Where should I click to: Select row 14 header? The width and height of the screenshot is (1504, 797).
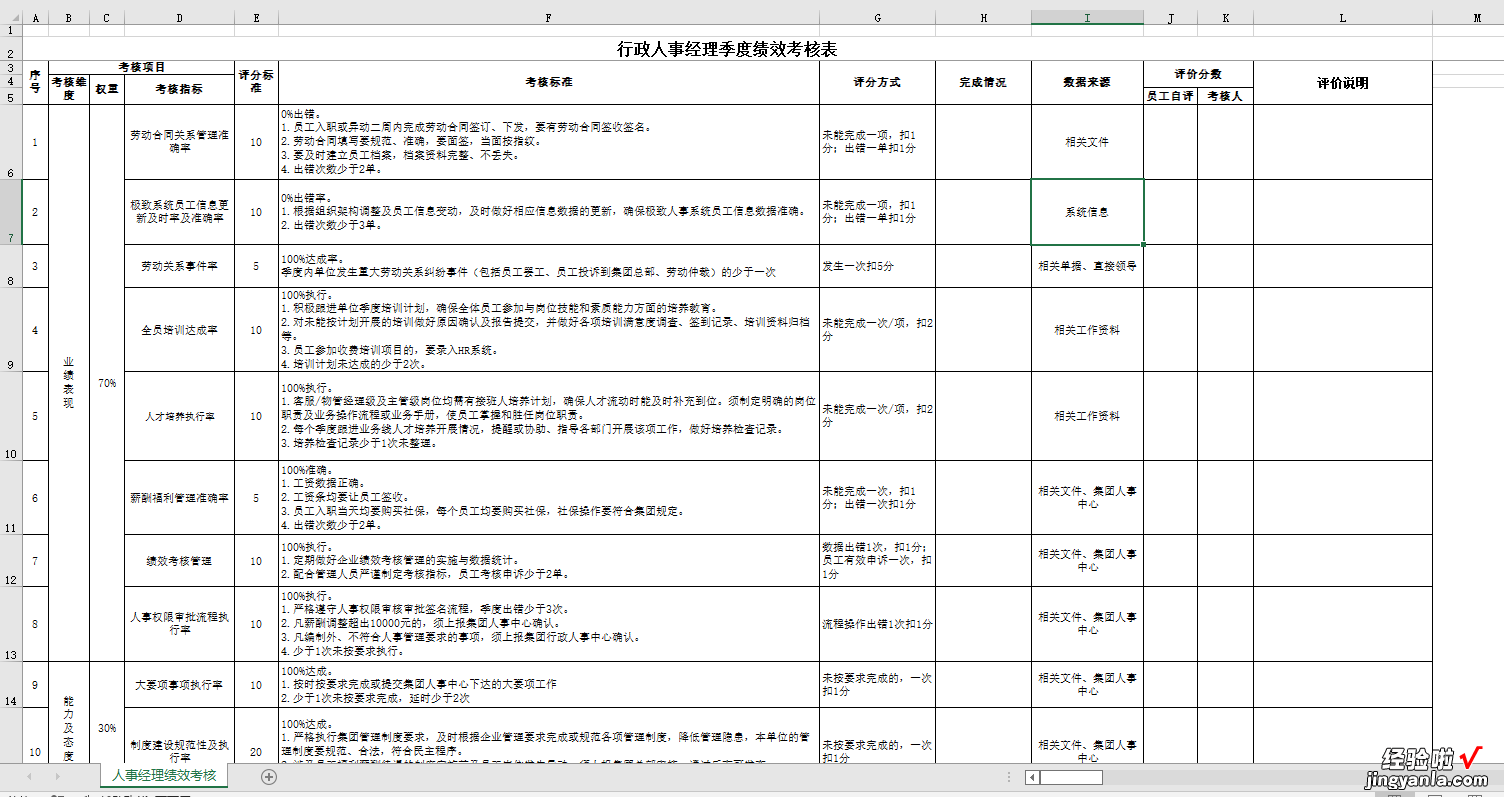(11, 685)
